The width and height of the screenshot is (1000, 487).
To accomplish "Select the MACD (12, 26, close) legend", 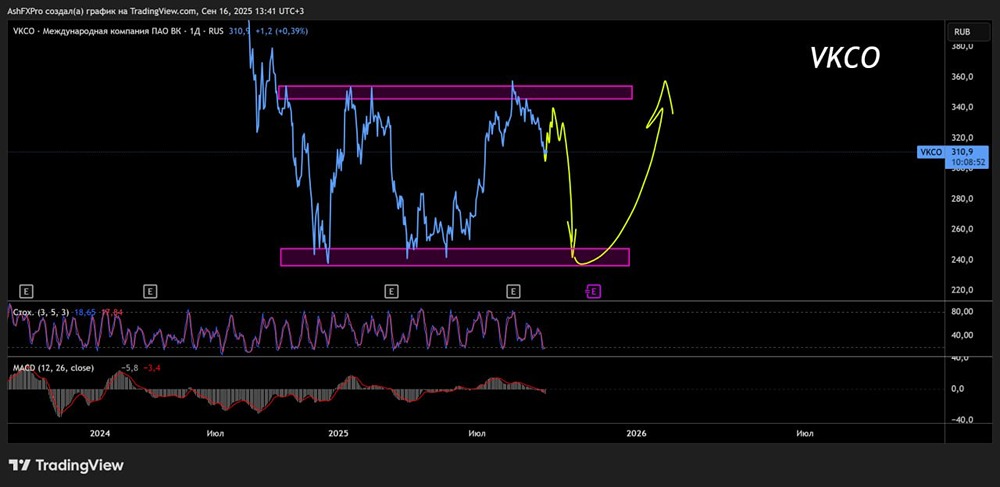I will tap(53, 368).
